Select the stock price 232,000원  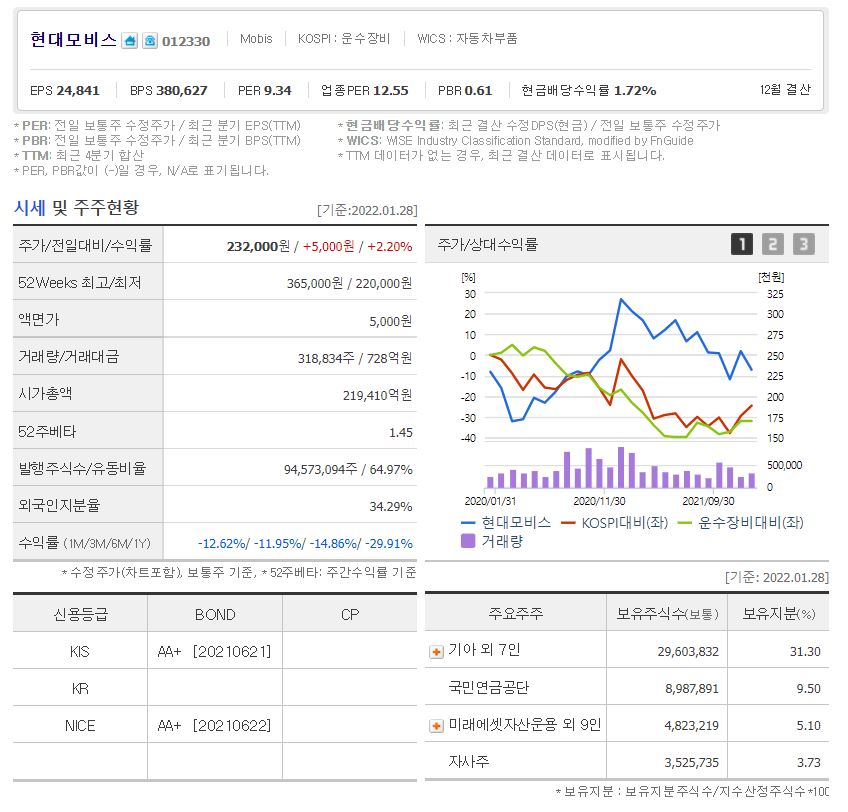click(x=258, y=246)
